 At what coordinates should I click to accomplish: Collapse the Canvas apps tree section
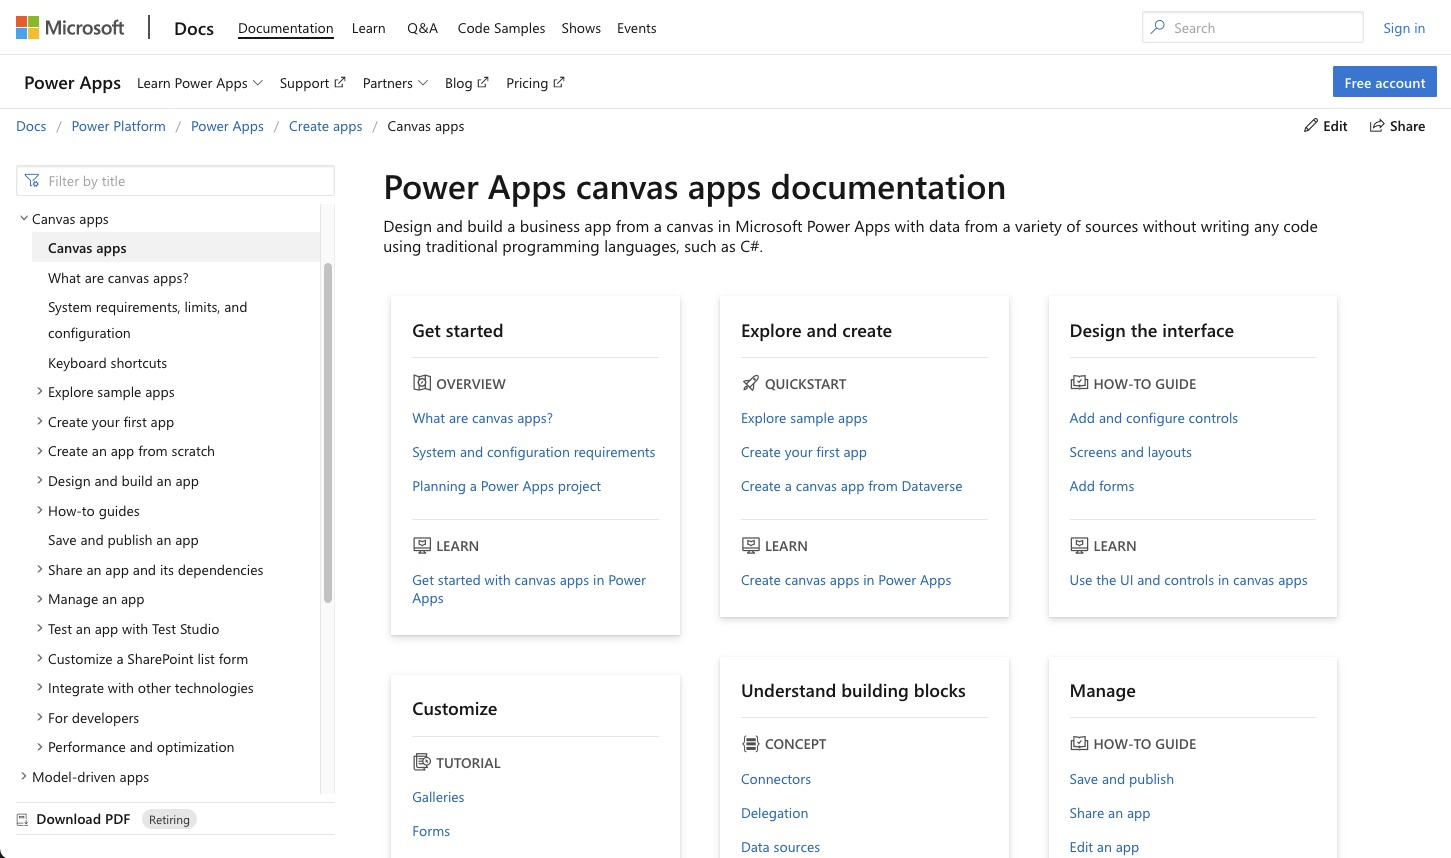pos(24,218)
